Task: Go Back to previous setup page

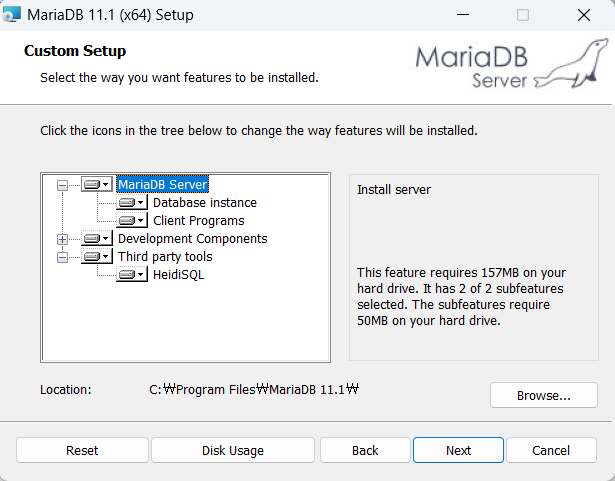Action: pyautogui.click(x=365, y=450)
